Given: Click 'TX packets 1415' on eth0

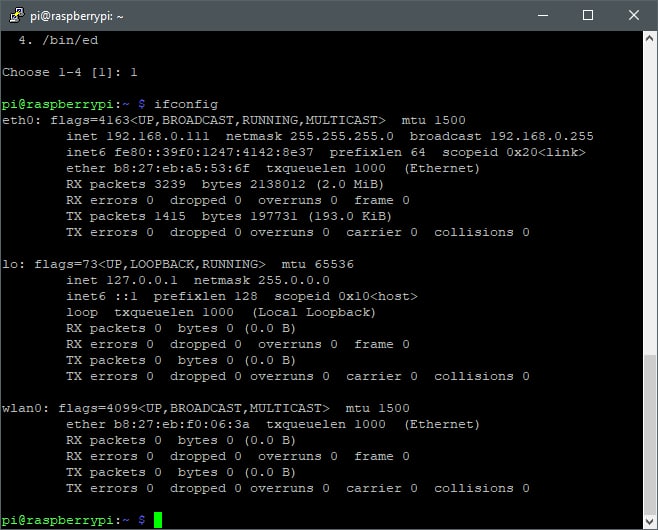Looking at the screenshot, I should click(126, 217).
